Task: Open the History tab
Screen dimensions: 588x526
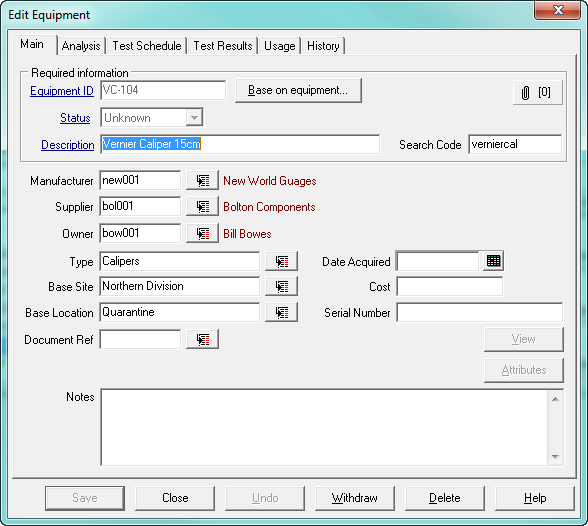Action: pos(323,46)
